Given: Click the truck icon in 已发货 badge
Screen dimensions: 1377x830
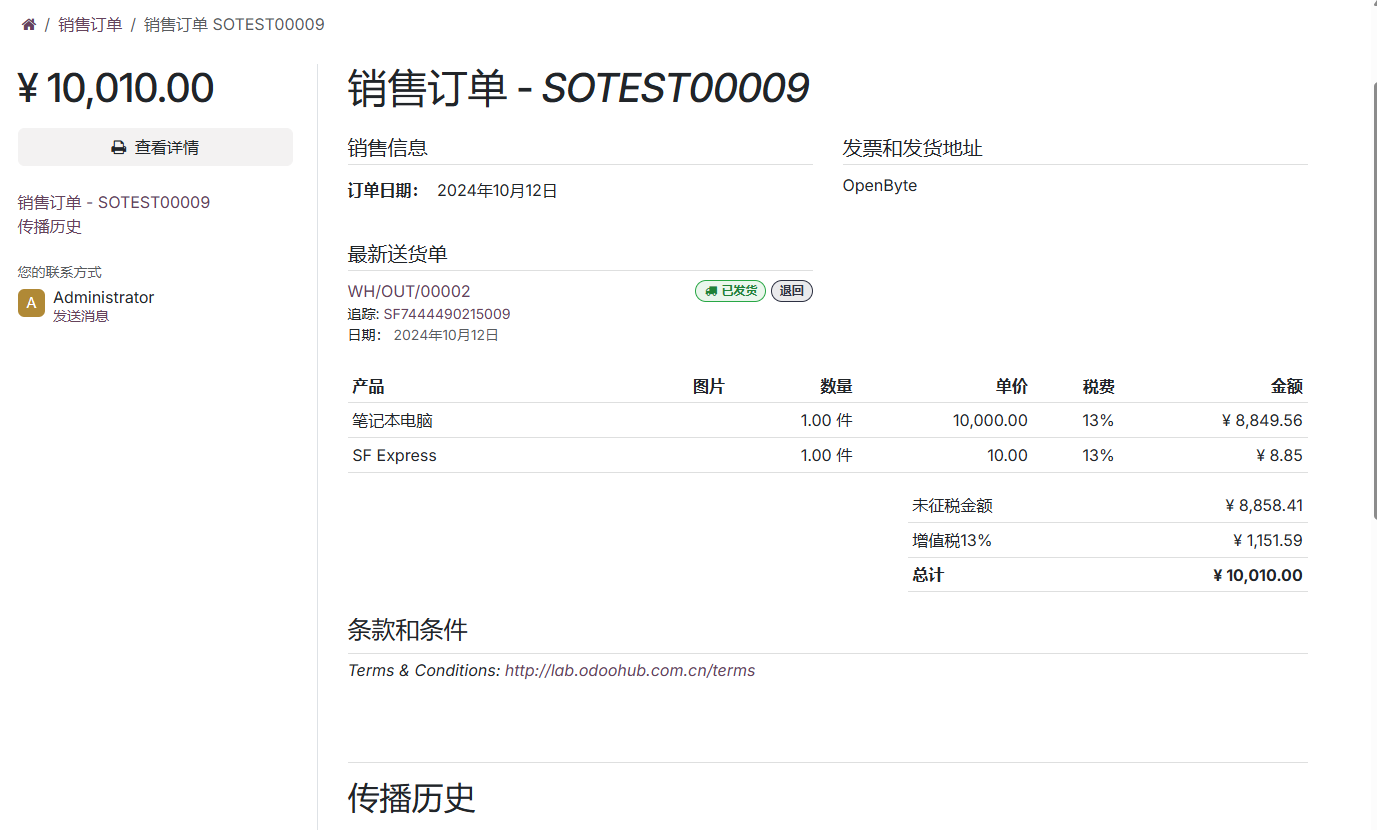Looking at the screenshot, I should tap(711, 291).
